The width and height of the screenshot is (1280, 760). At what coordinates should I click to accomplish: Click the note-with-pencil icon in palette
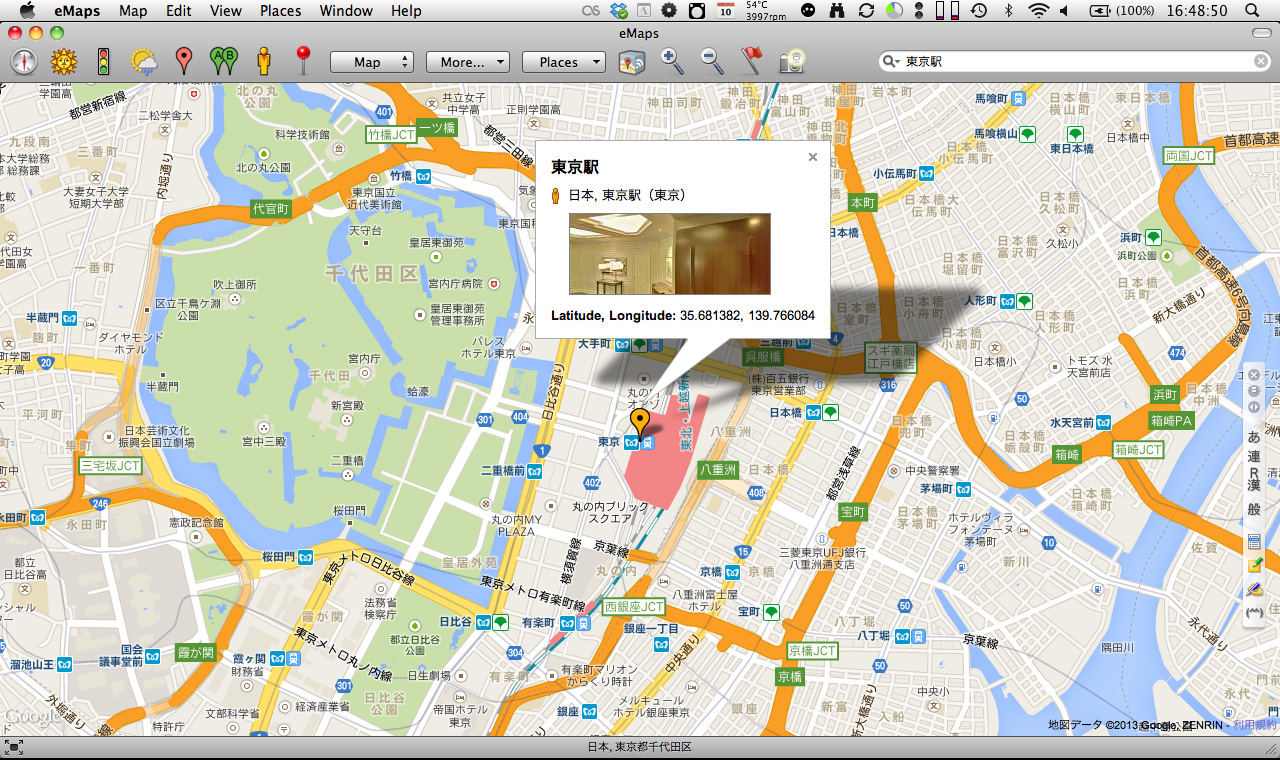pos(1254,565)
